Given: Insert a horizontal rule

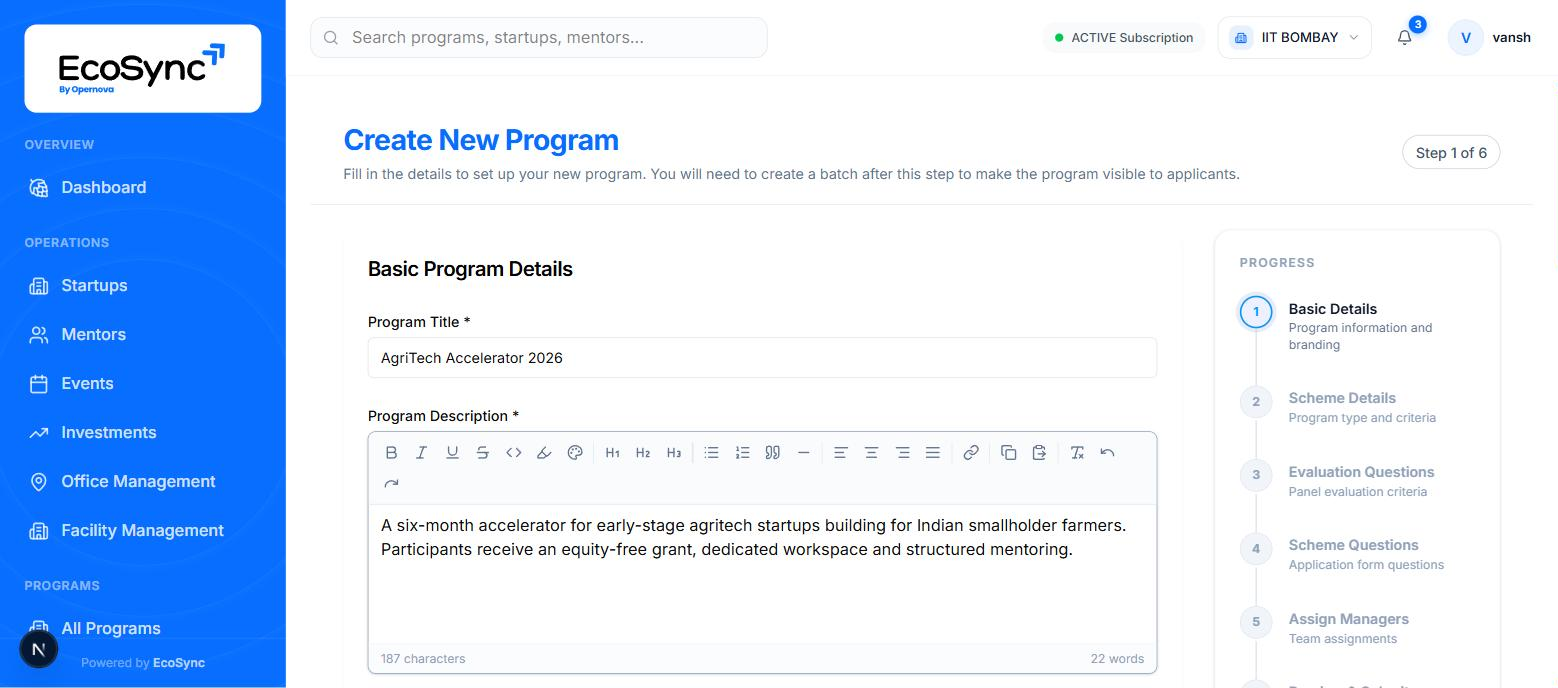Looking at the screenshot, I should 803,453.
